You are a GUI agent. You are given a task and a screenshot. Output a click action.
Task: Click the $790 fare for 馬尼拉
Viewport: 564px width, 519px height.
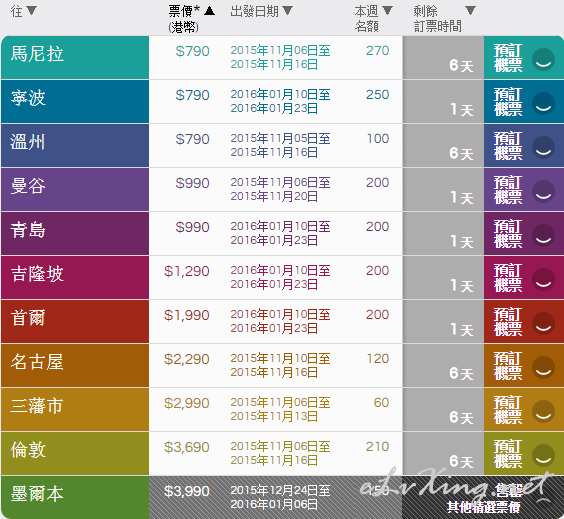click(192, 51)
